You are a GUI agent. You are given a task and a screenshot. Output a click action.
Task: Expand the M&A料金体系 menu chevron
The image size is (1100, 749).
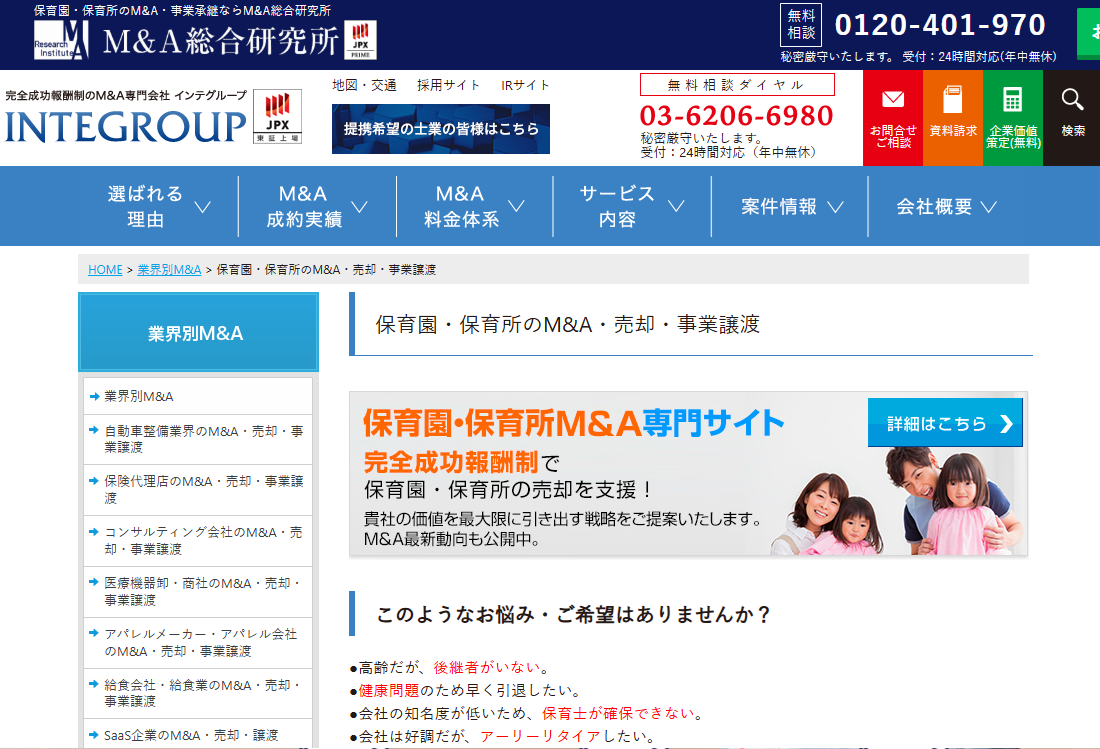pyautogui.click(x=516, y=205)
